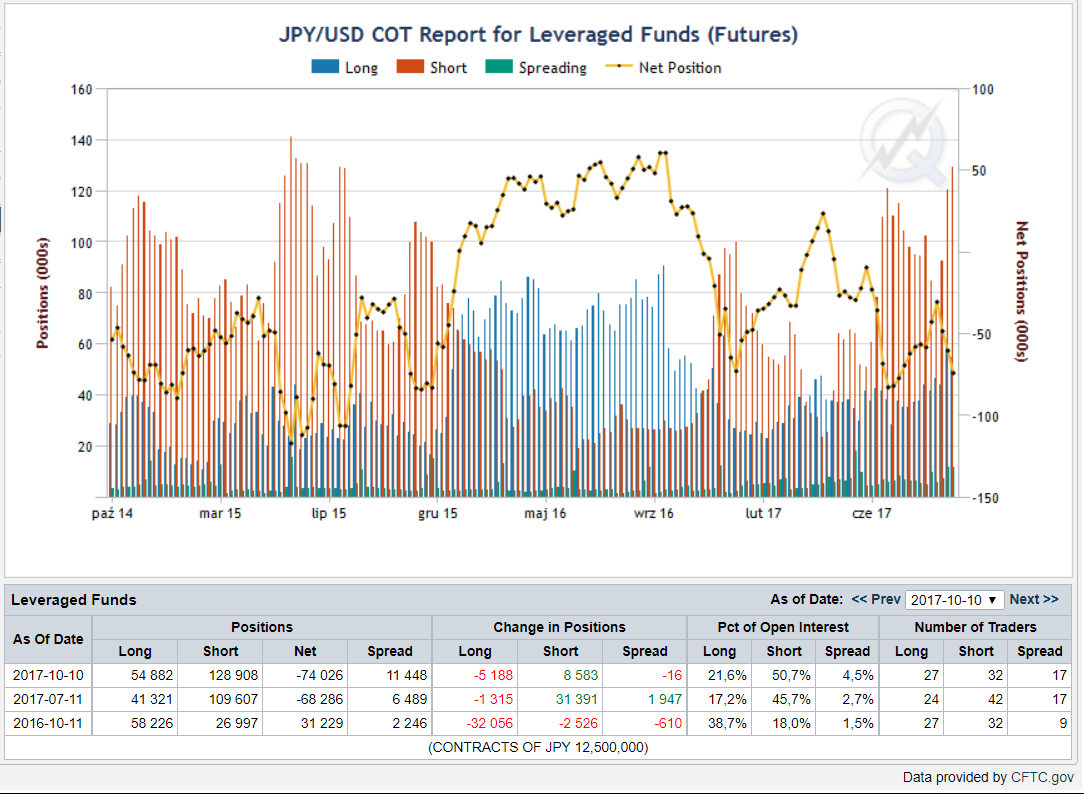Screen dimensions: 1084x794
Task: Go to previous report with << Prev
Action: [876, 599]
